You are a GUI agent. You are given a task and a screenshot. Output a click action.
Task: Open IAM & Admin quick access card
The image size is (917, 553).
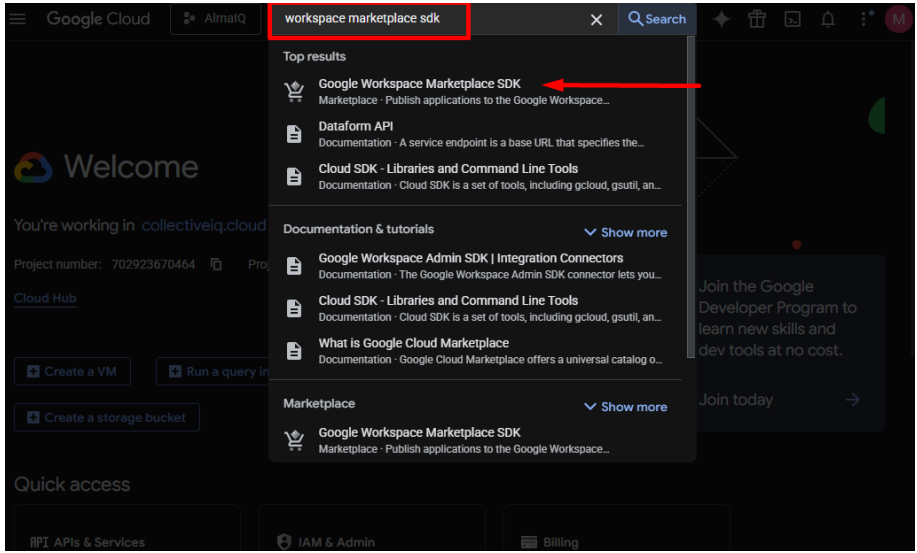tap(372, 529)
